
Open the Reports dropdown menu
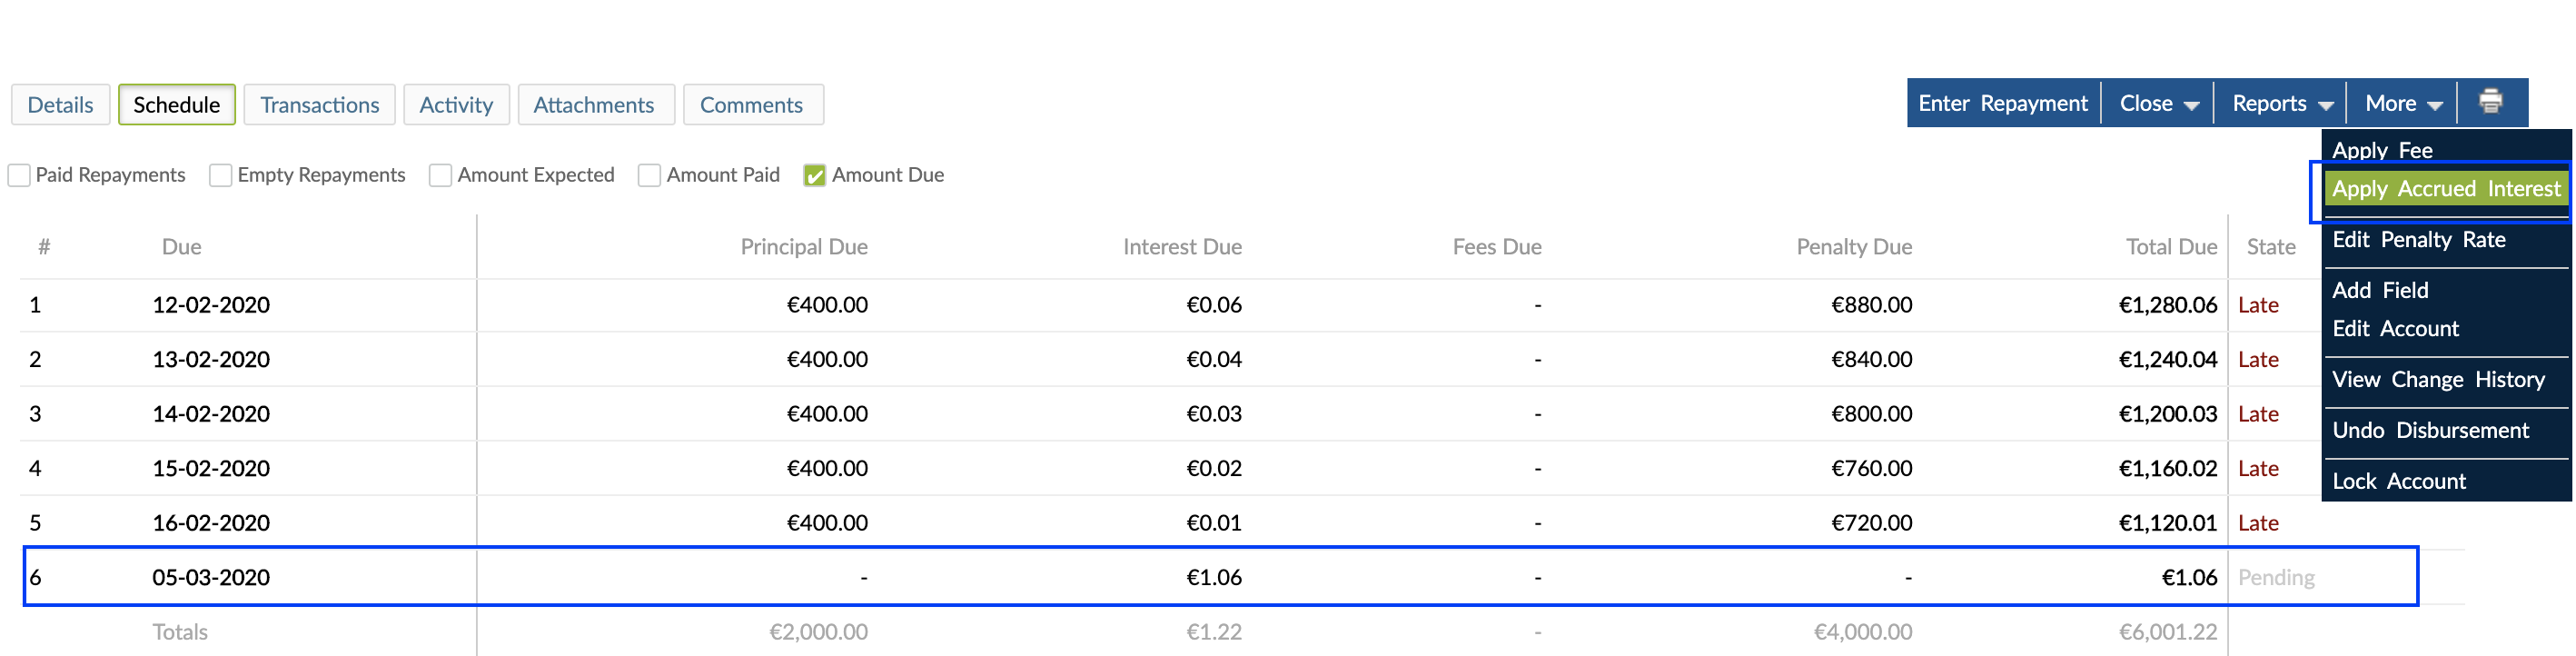pos(2281,103)
